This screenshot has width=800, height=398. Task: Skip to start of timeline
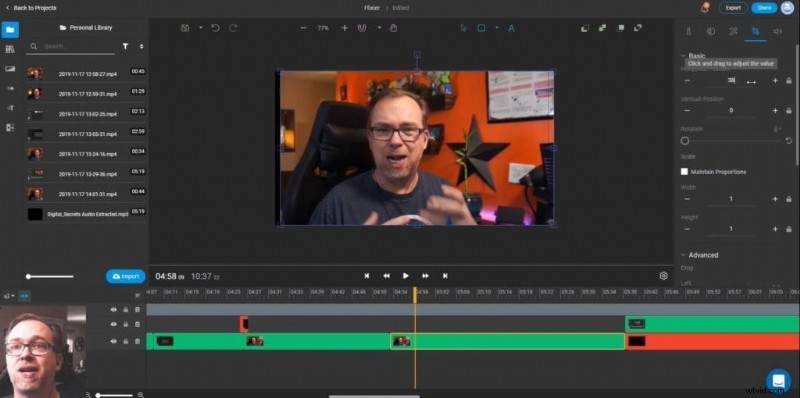(x=366, y=276)
